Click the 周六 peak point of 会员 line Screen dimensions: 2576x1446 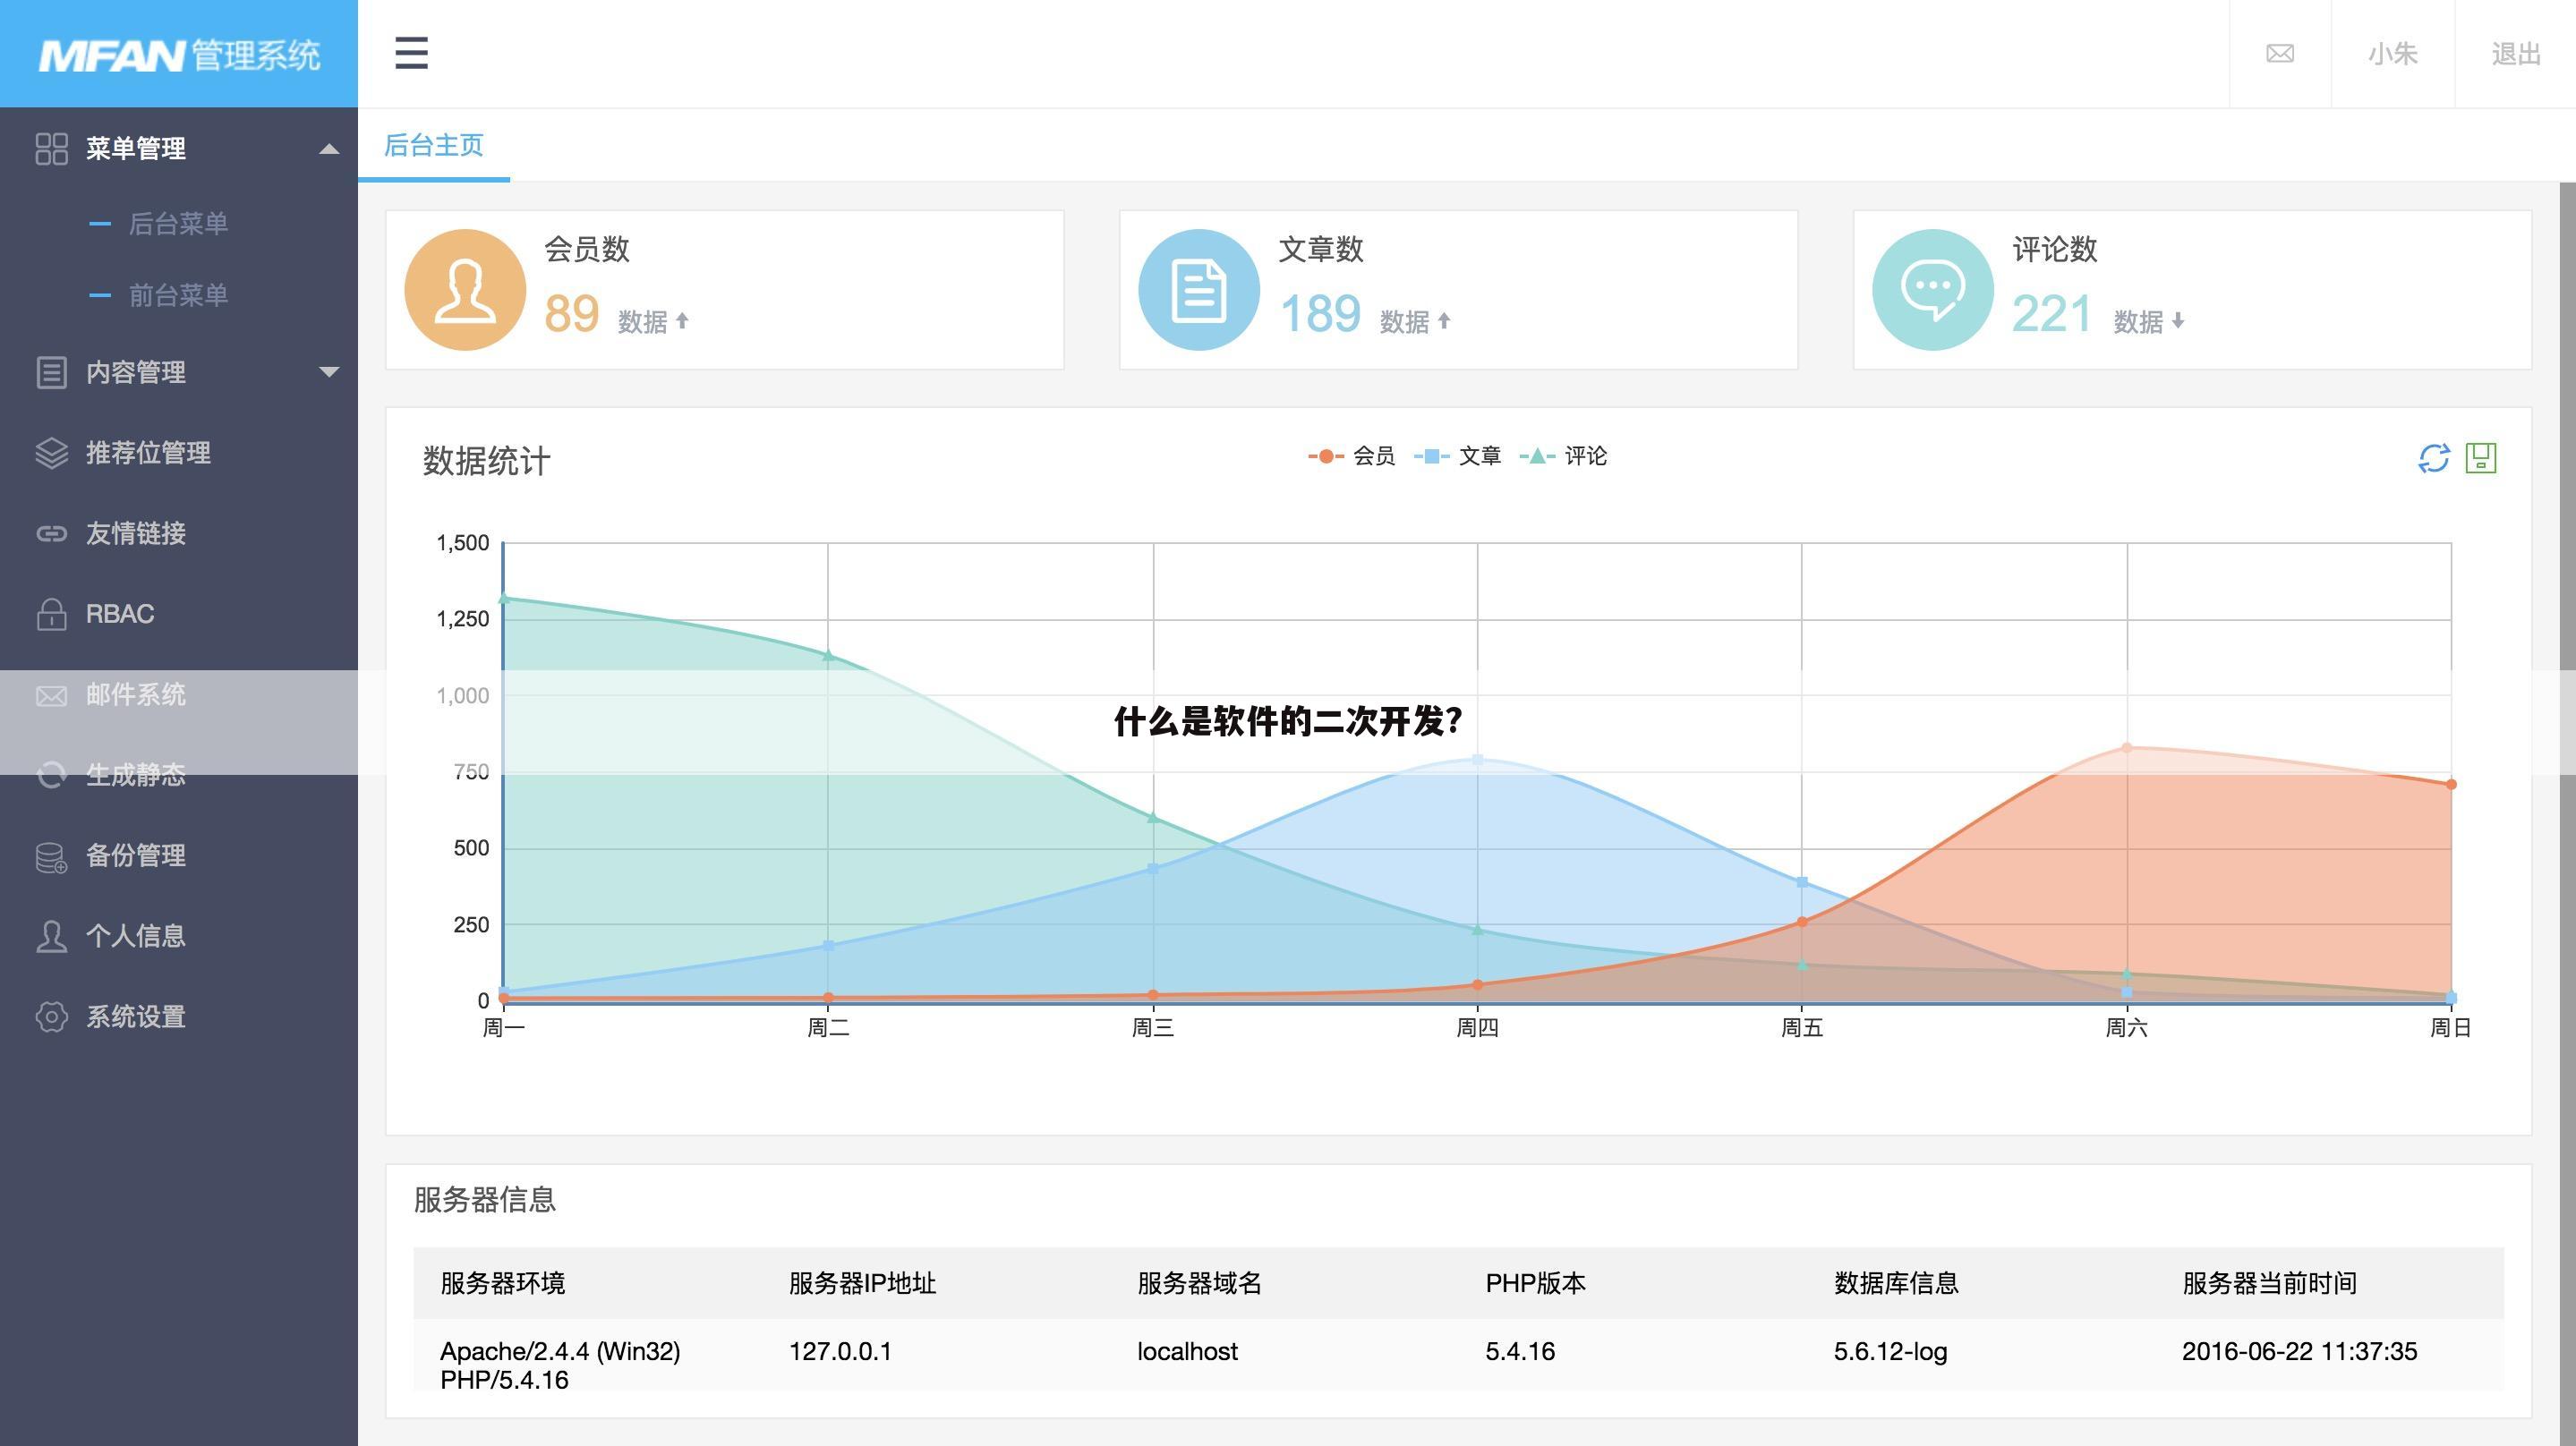[2127, 748]
